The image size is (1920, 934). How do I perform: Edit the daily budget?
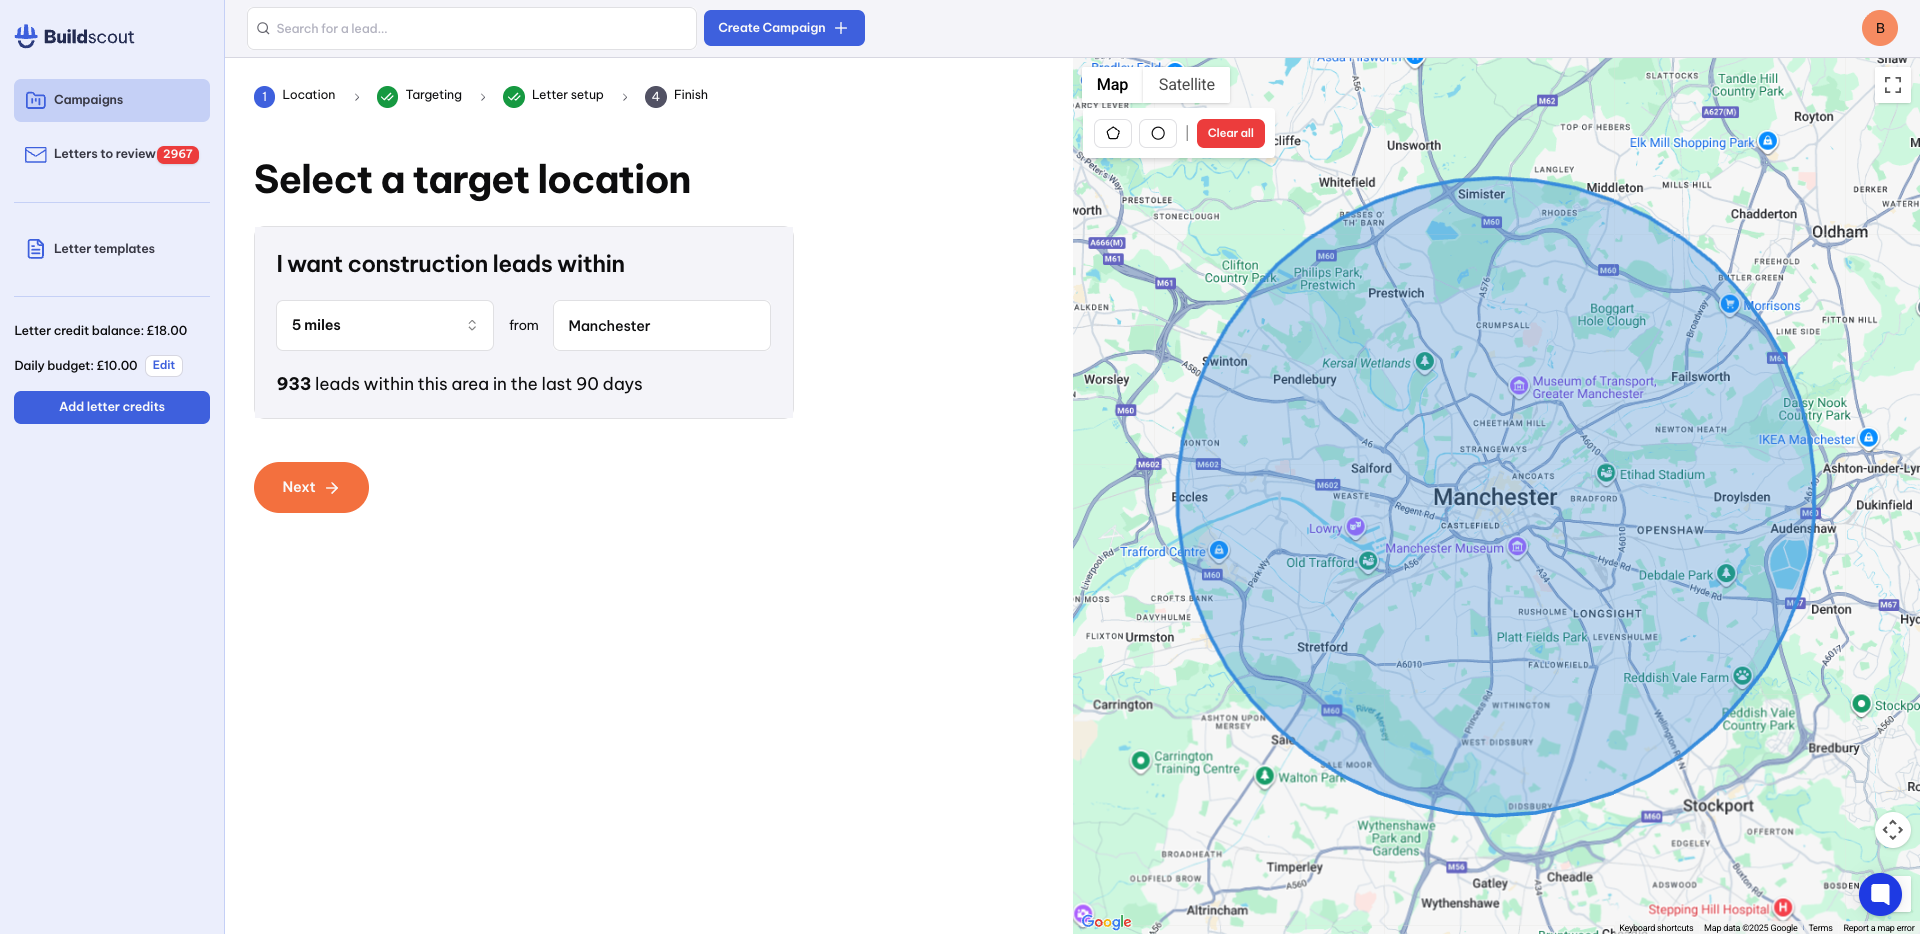(164, 366)
